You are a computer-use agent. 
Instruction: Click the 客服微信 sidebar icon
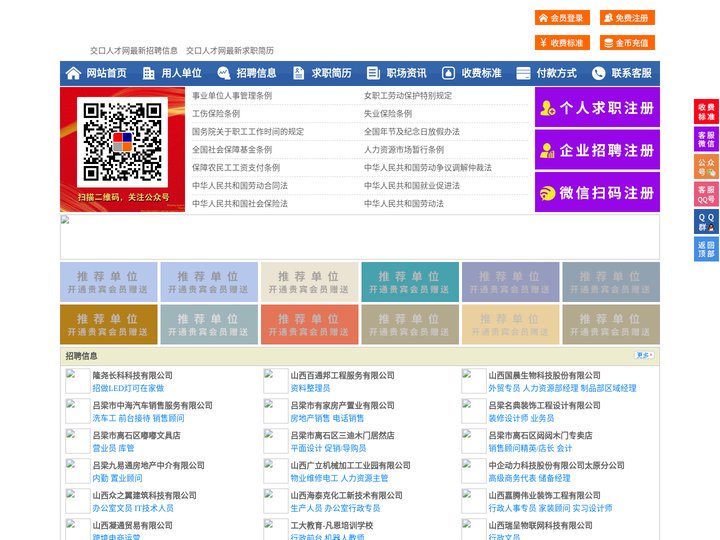(x=706, y=139)
